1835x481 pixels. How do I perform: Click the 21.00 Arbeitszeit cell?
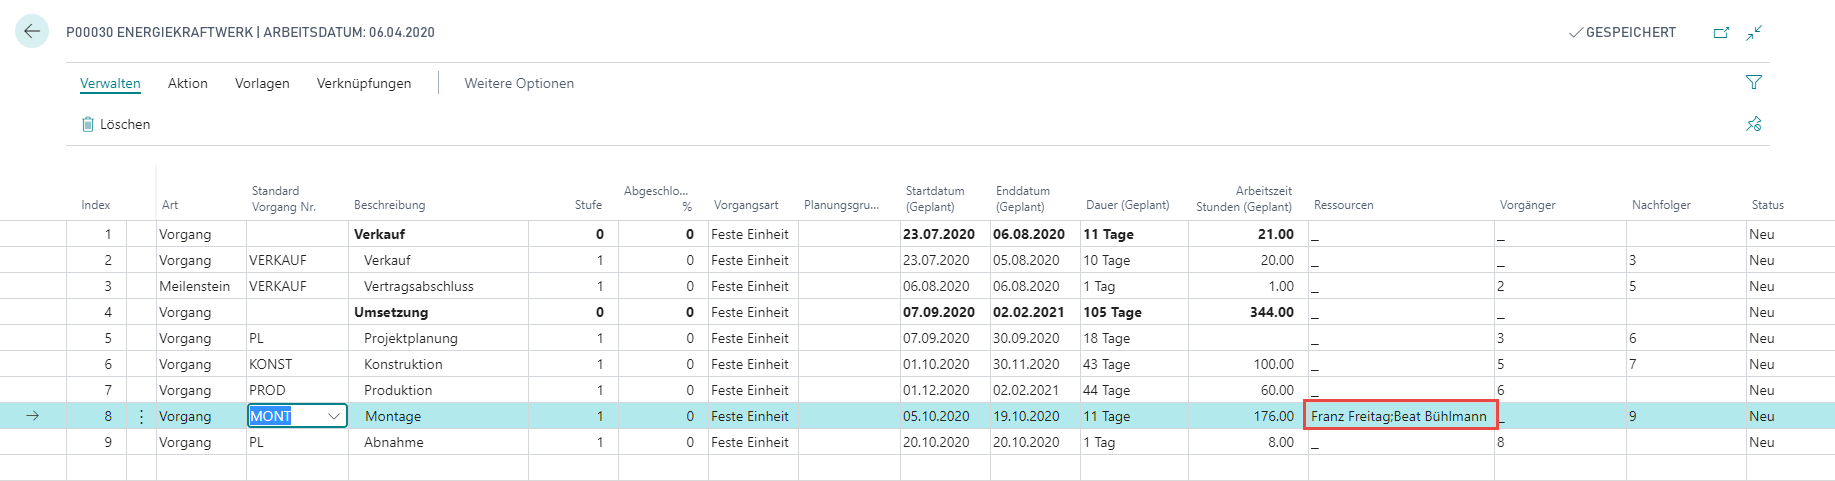(1248, 234)
